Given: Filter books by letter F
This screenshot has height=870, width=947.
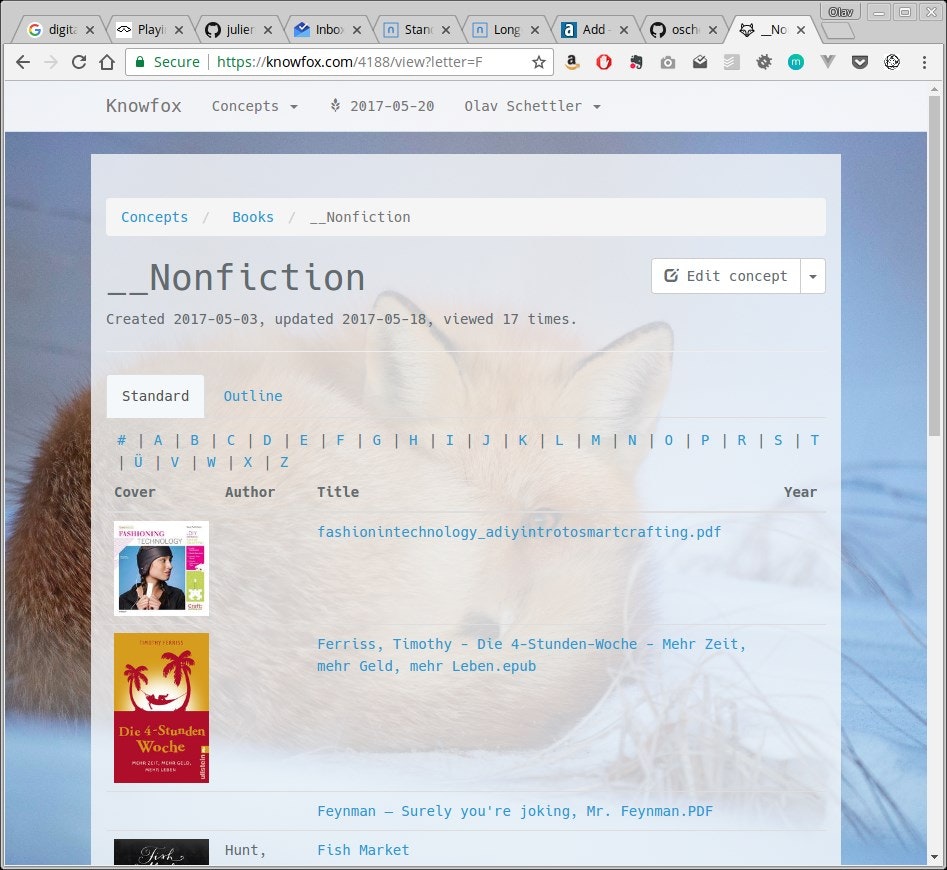Looking at the screenshot, I should click(341, 441).
